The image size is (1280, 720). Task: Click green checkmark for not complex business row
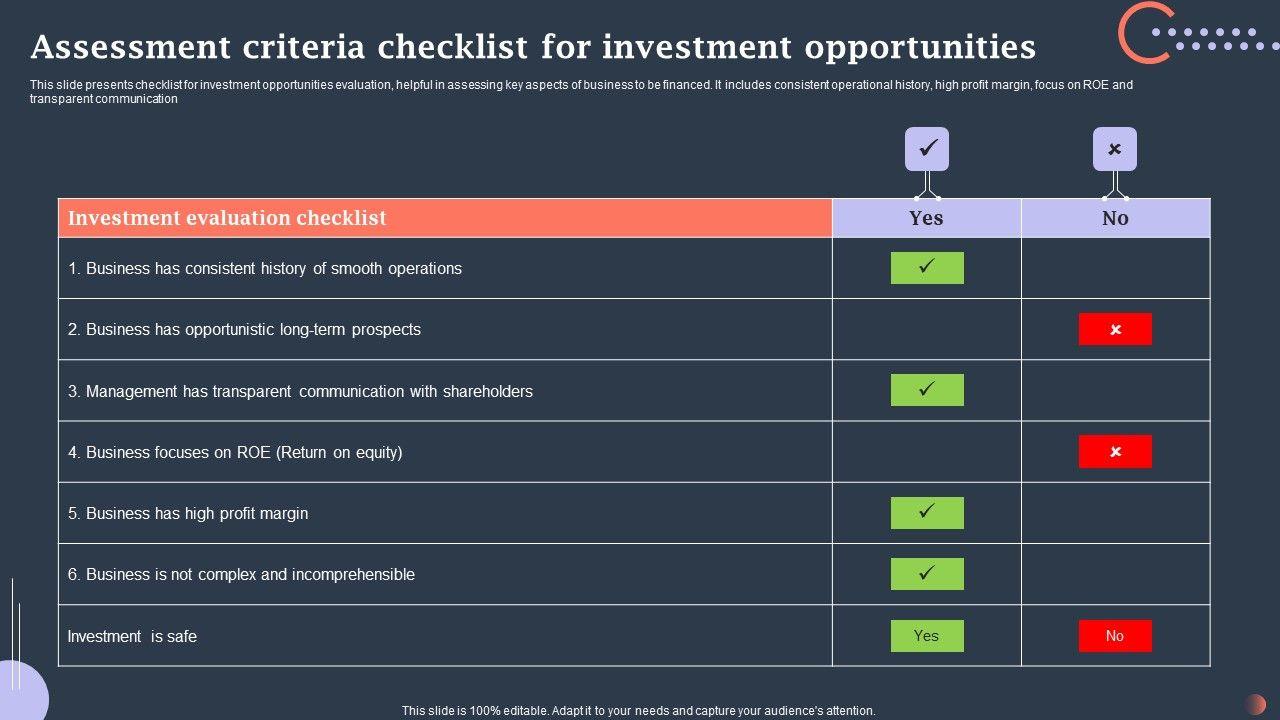(x=927, y=574)
